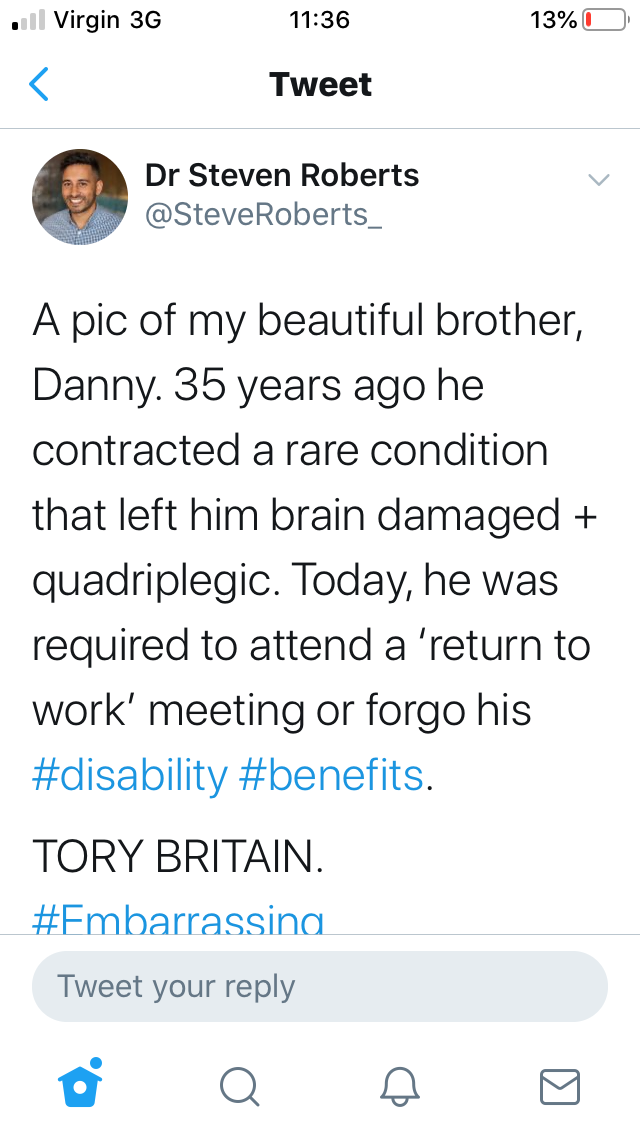Viewport: 640px width, 1136px height.
Task: Tap the Tweet header title
Action: (320, 85)
